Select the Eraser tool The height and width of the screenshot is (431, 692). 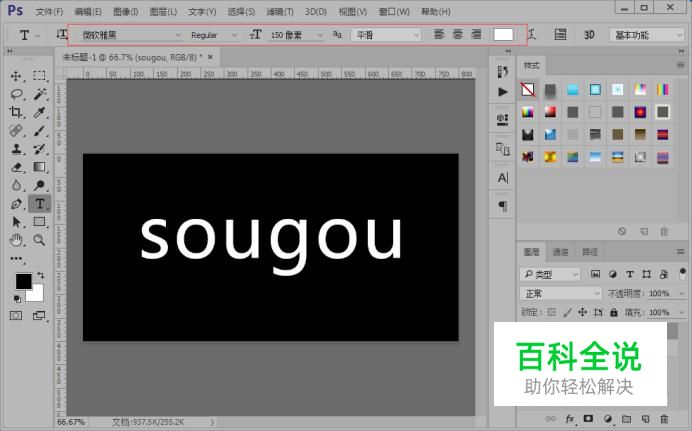click(x=16, y=167)
